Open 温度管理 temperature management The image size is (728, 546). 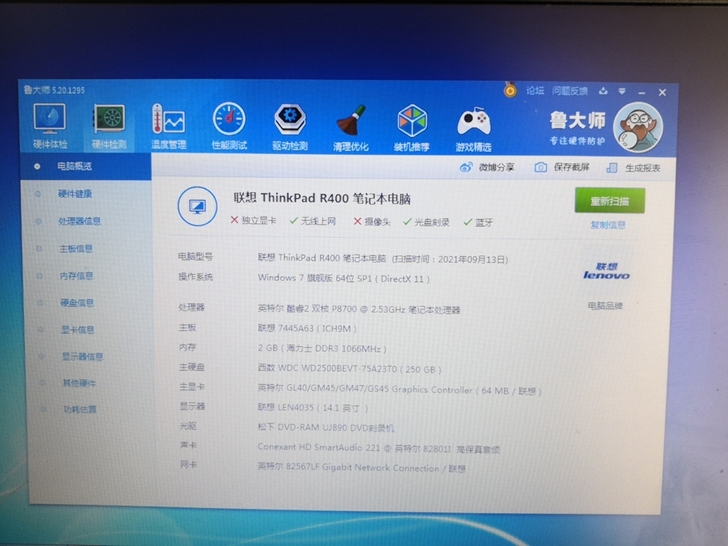coord(168,127)
